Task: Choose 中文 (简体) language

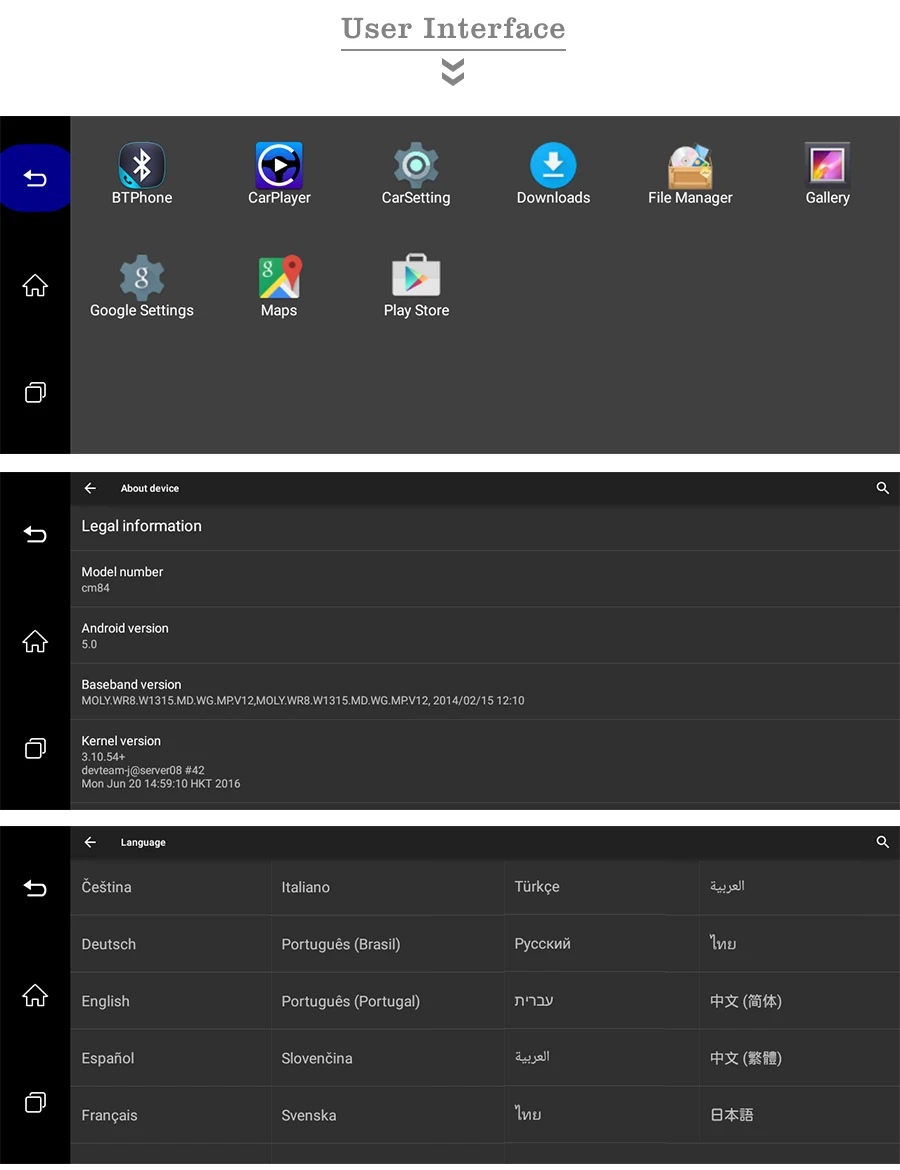Action: (799, 1001)
